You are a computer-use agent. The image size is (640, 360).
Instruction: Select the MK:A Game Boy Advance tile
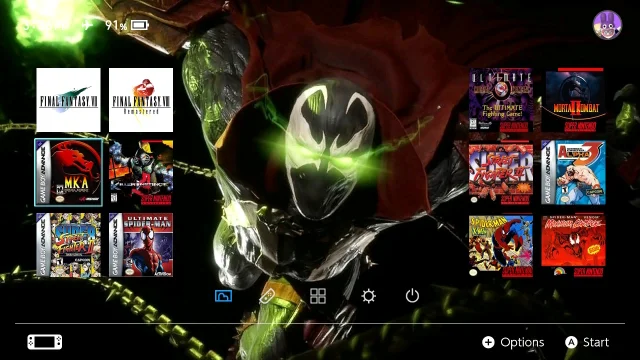click(68, 172)
